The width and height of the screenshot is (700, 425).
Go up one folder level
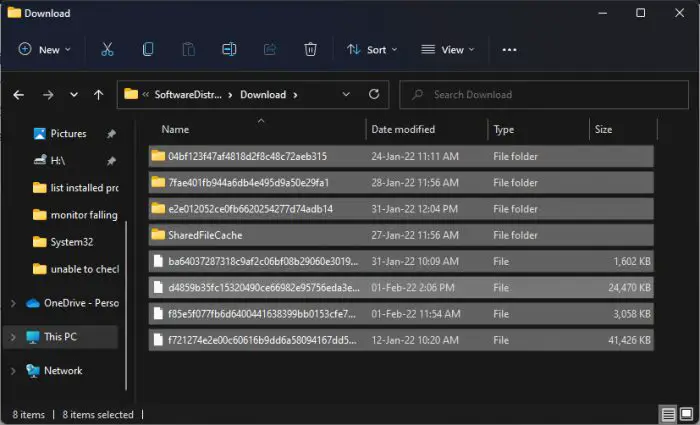98,95
